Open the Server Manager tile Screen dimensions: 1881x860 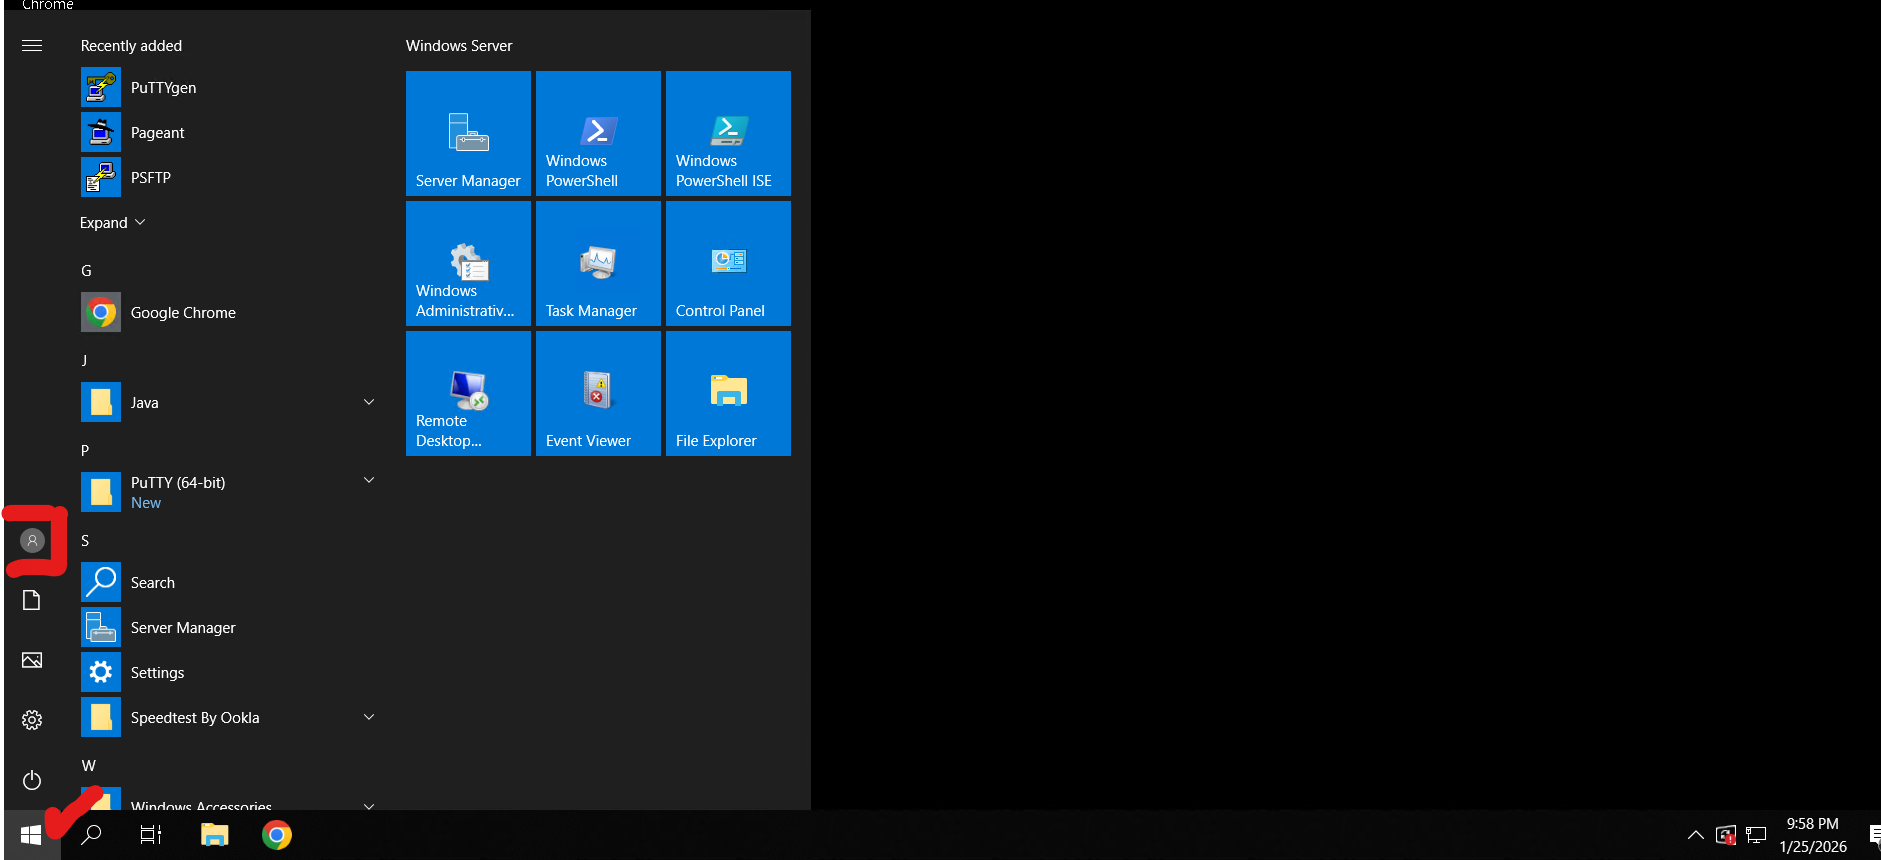tap(468, 133)
